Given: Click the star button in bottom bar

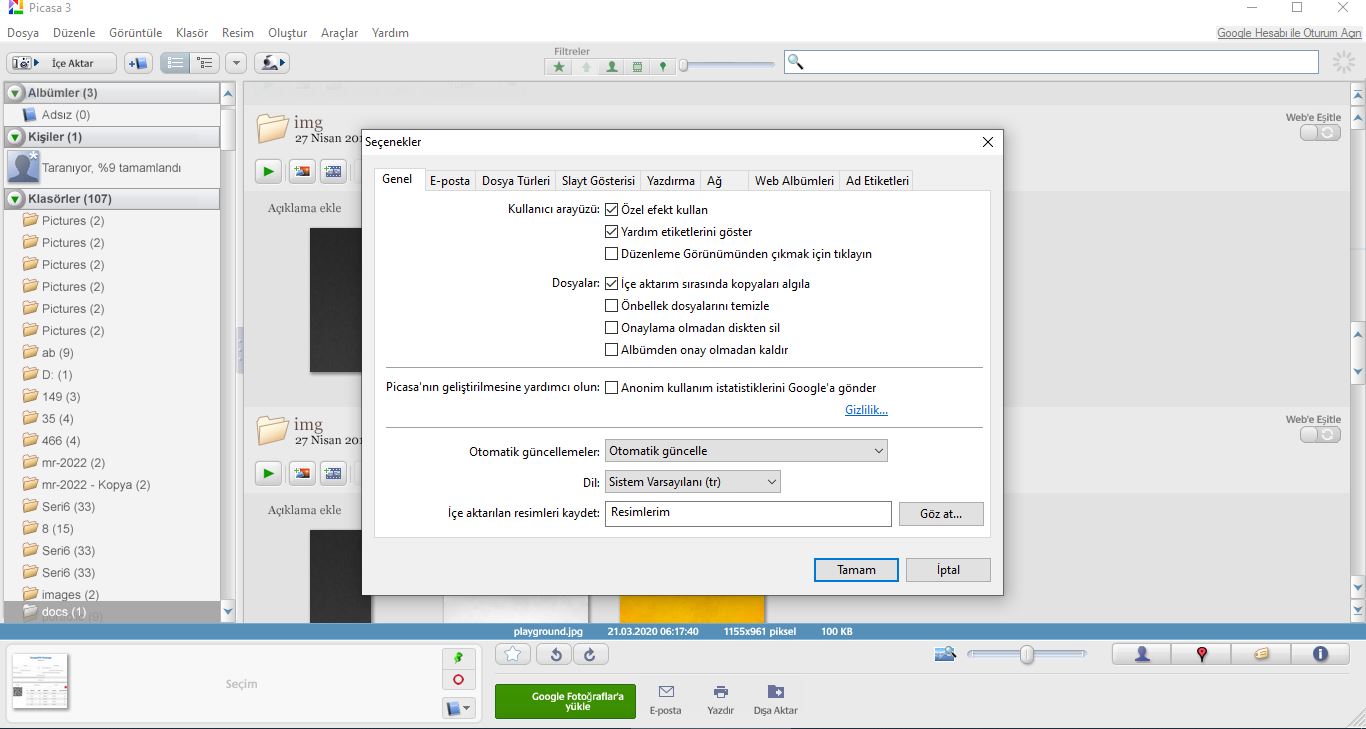Looking at the screenshot, I should point(513,654).
